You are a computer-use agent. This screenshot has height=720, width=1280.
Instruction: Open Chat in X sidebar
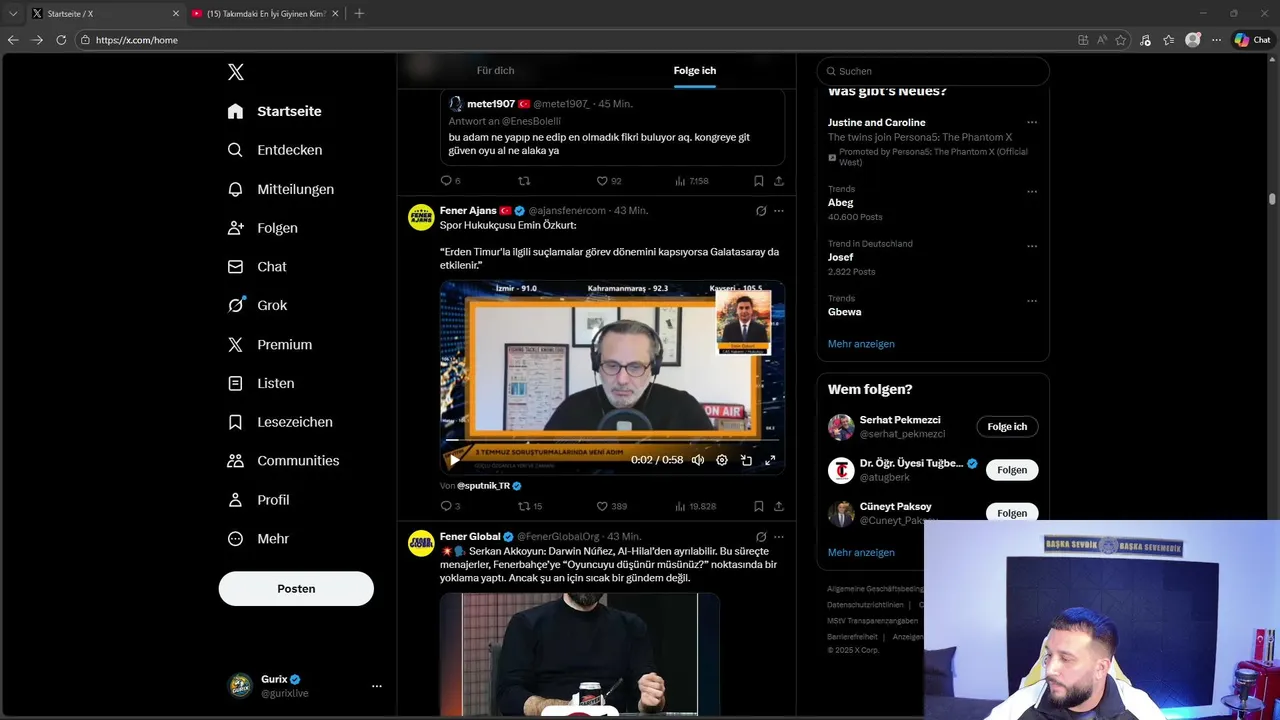pyautogui.click(x=257, y=267)
